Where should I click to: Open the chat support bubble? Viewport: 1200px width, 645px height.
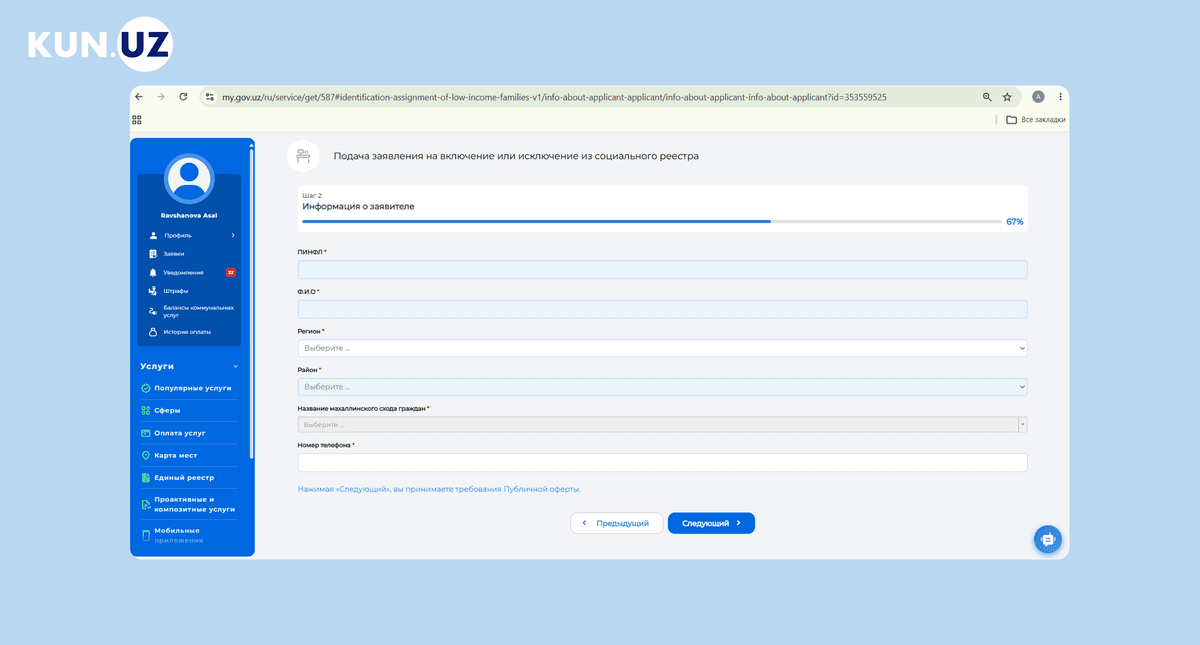(1047, 539)
